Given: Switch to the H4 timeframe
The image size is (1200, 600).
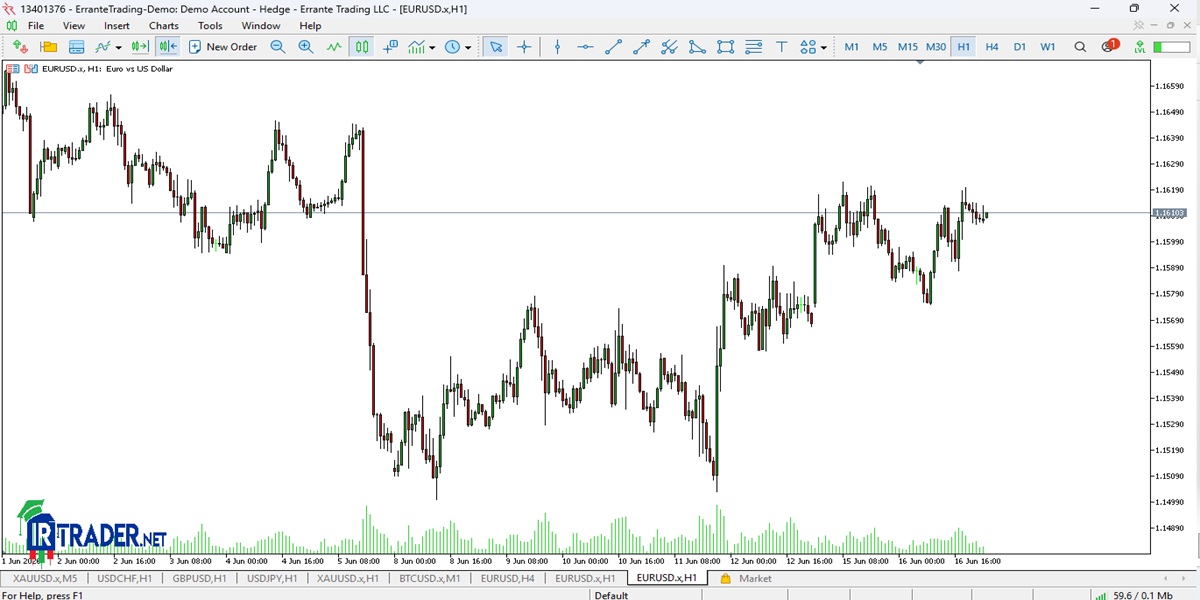Looking at the screenshot, I should tap(991, 47).
